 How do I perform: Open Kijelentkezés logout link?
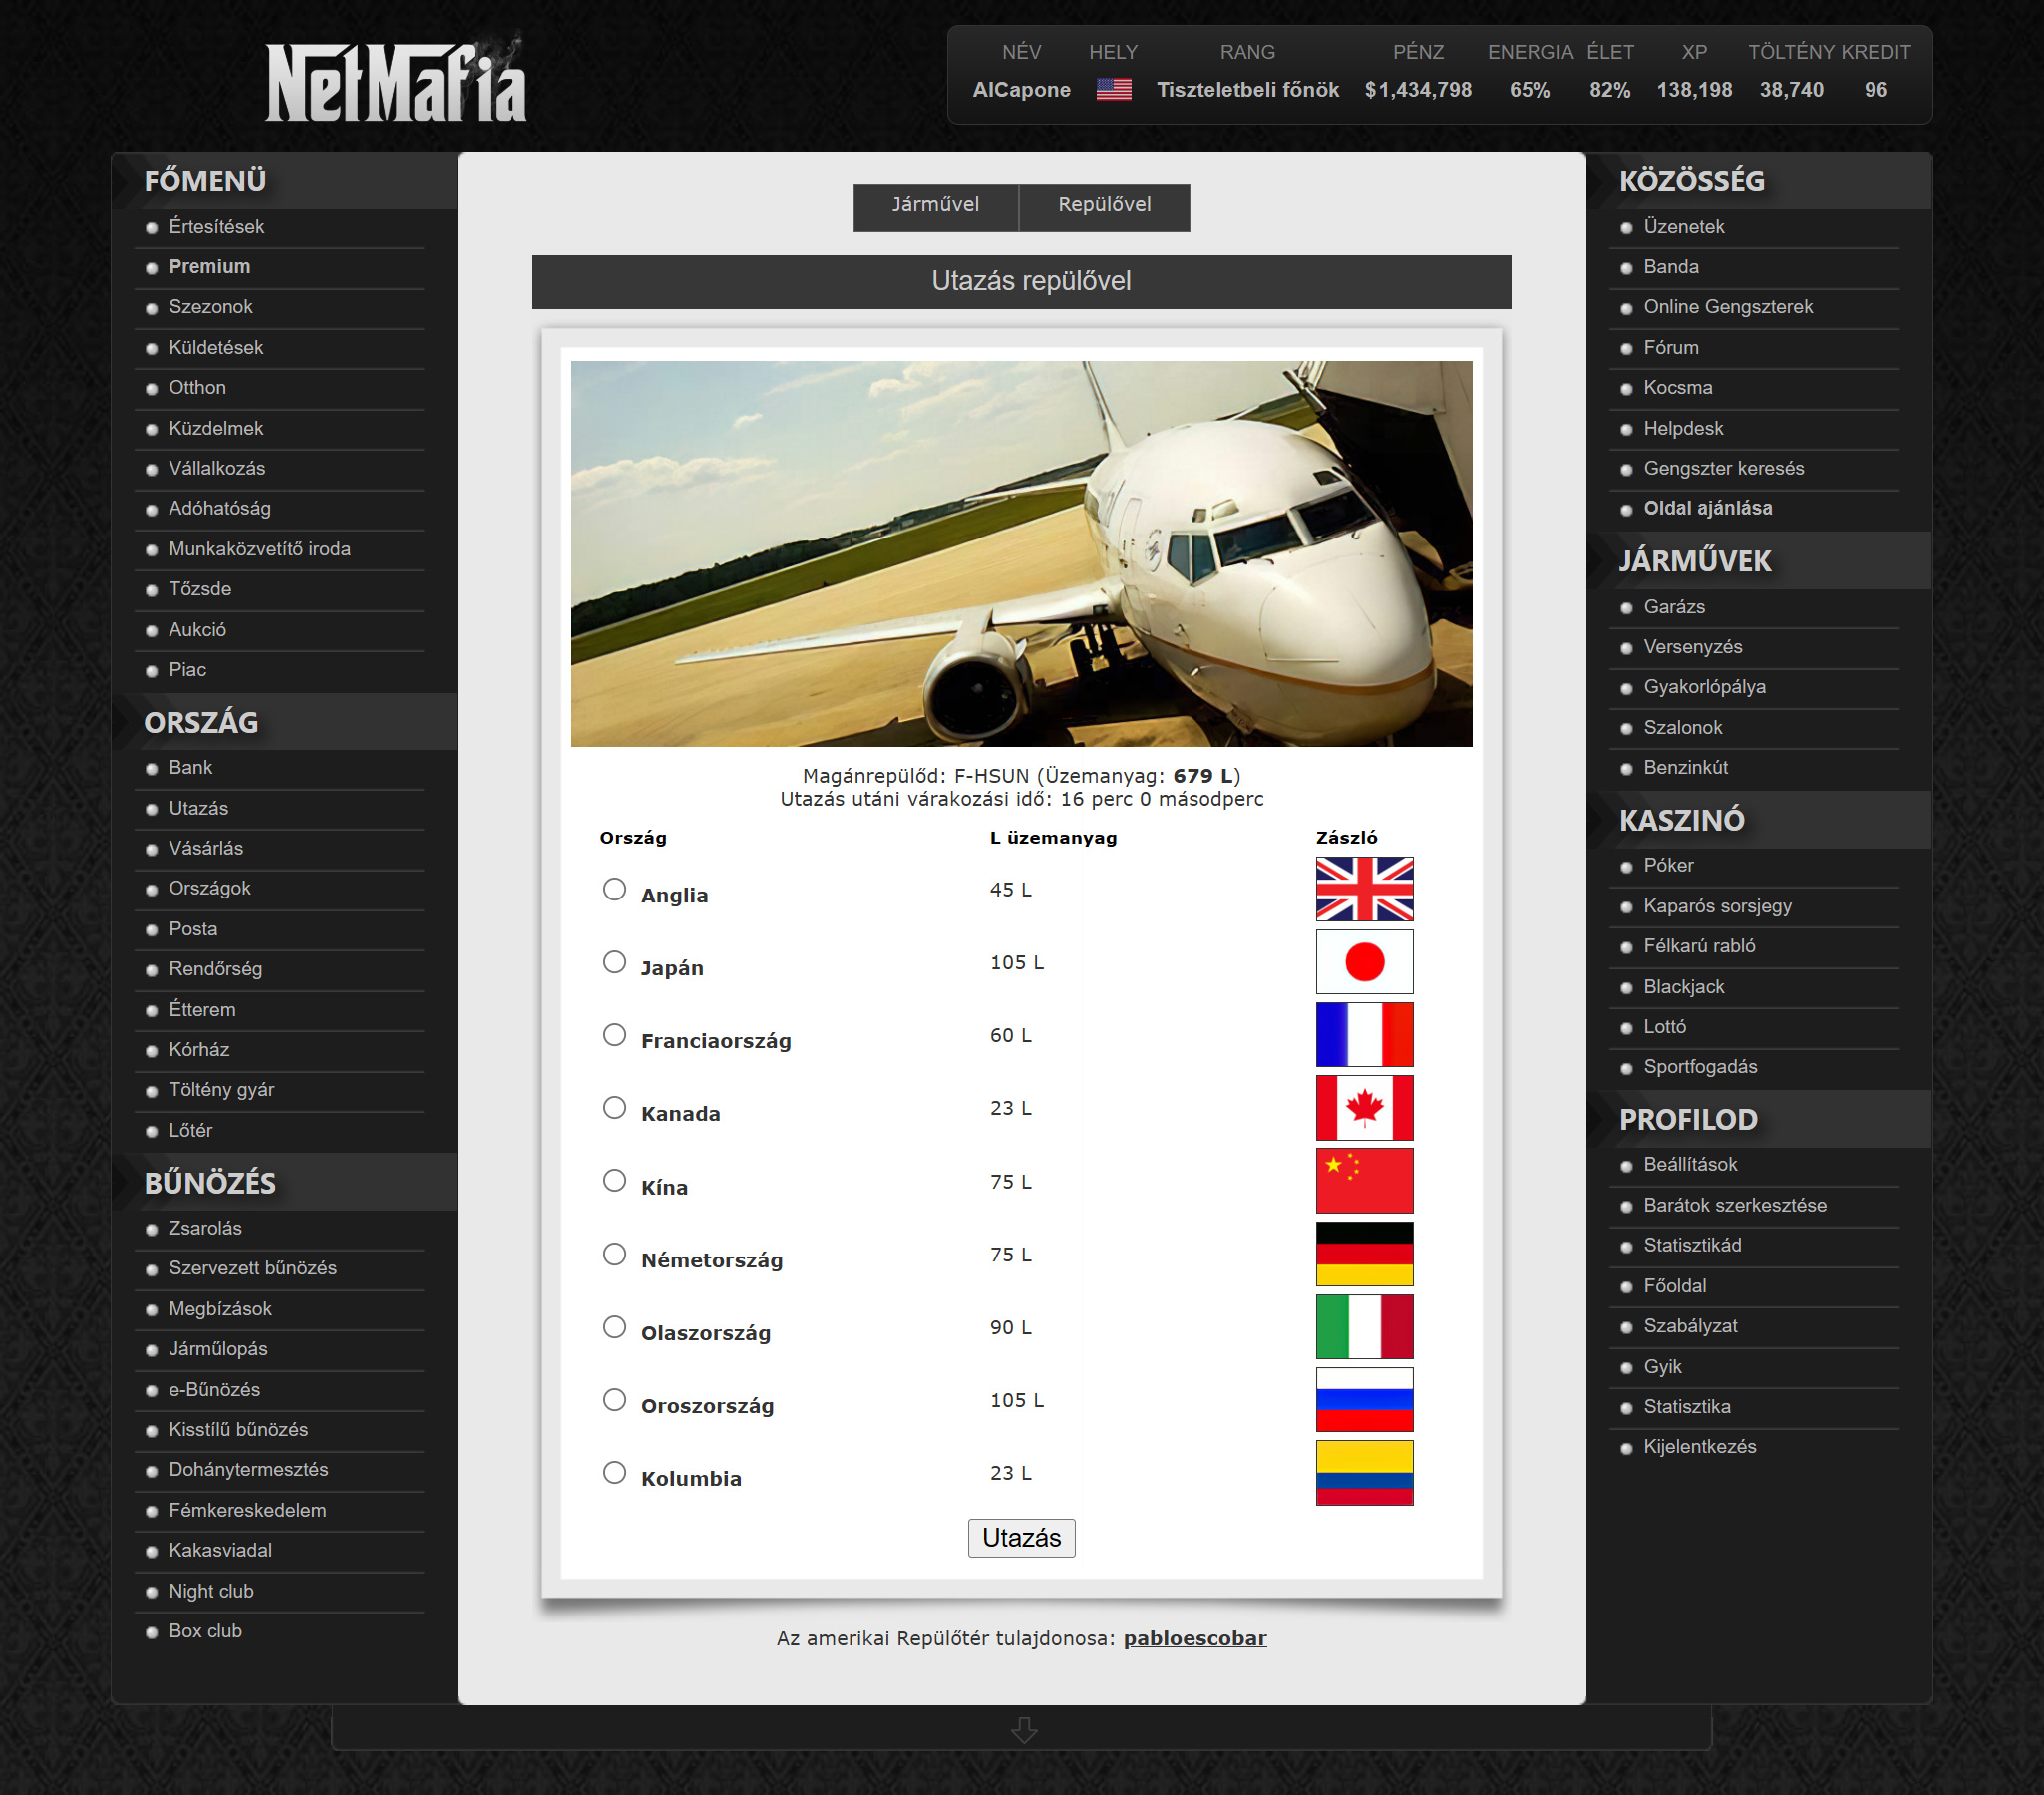click(1699, 1447)
